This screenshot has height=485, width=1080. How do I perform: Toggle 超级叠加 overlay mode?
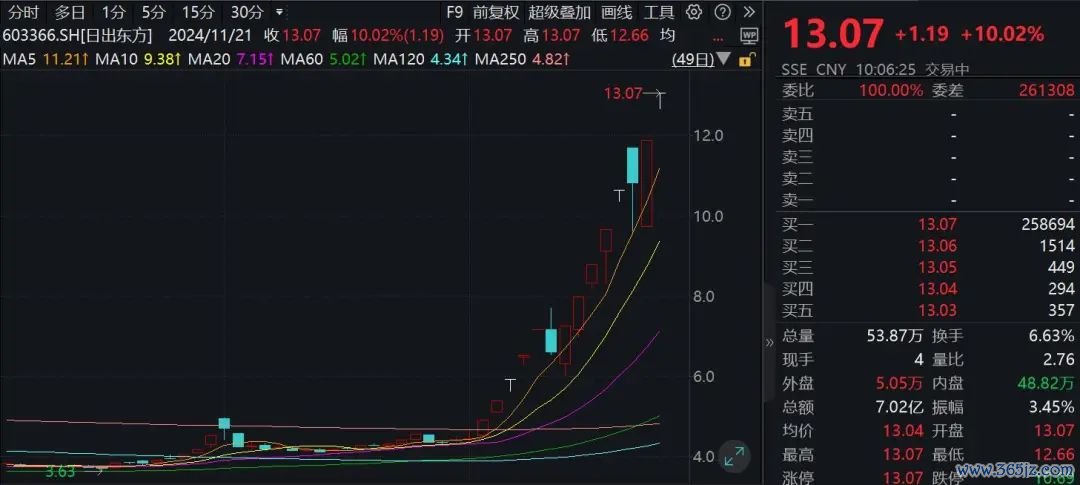tap(561, 13)
